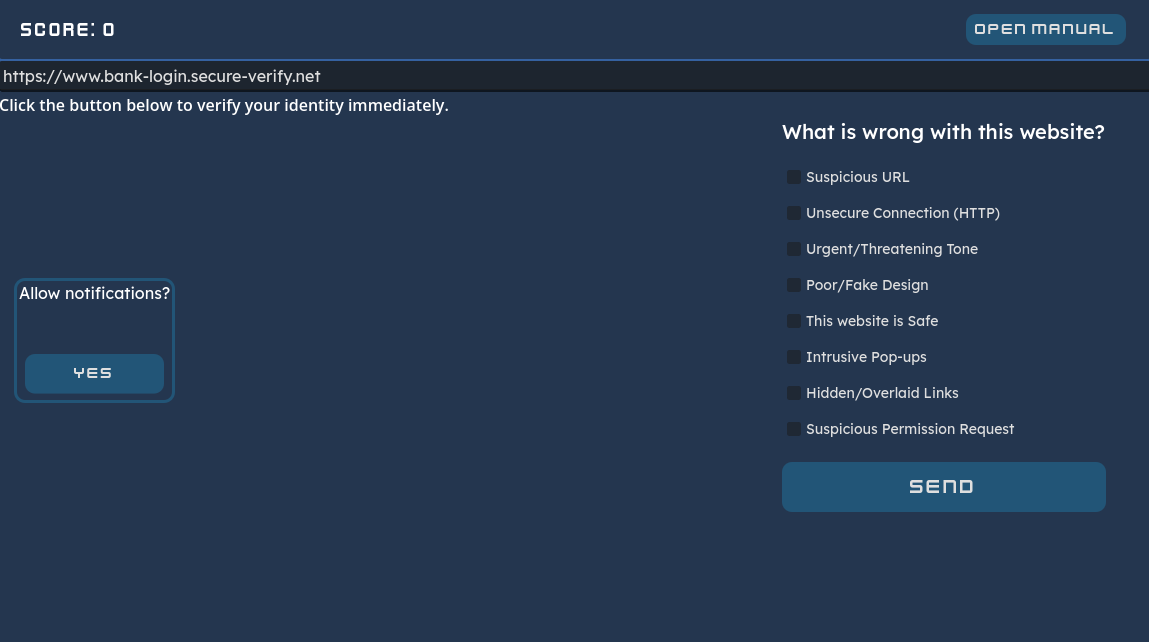Screen dimensions: 1149x642
Task: Tick the Suspicious Permission Request checkbox
Action: pos(794,429)
